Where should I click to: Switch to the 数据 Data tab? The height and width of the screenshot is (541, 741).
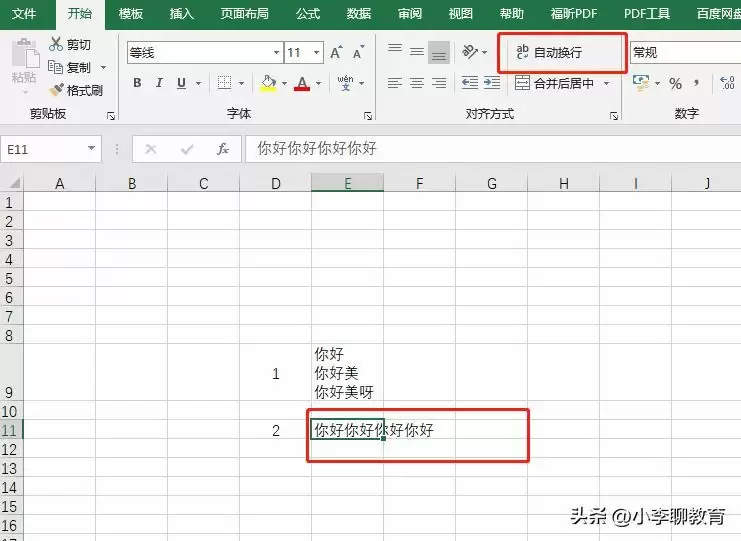pos(359,13)
